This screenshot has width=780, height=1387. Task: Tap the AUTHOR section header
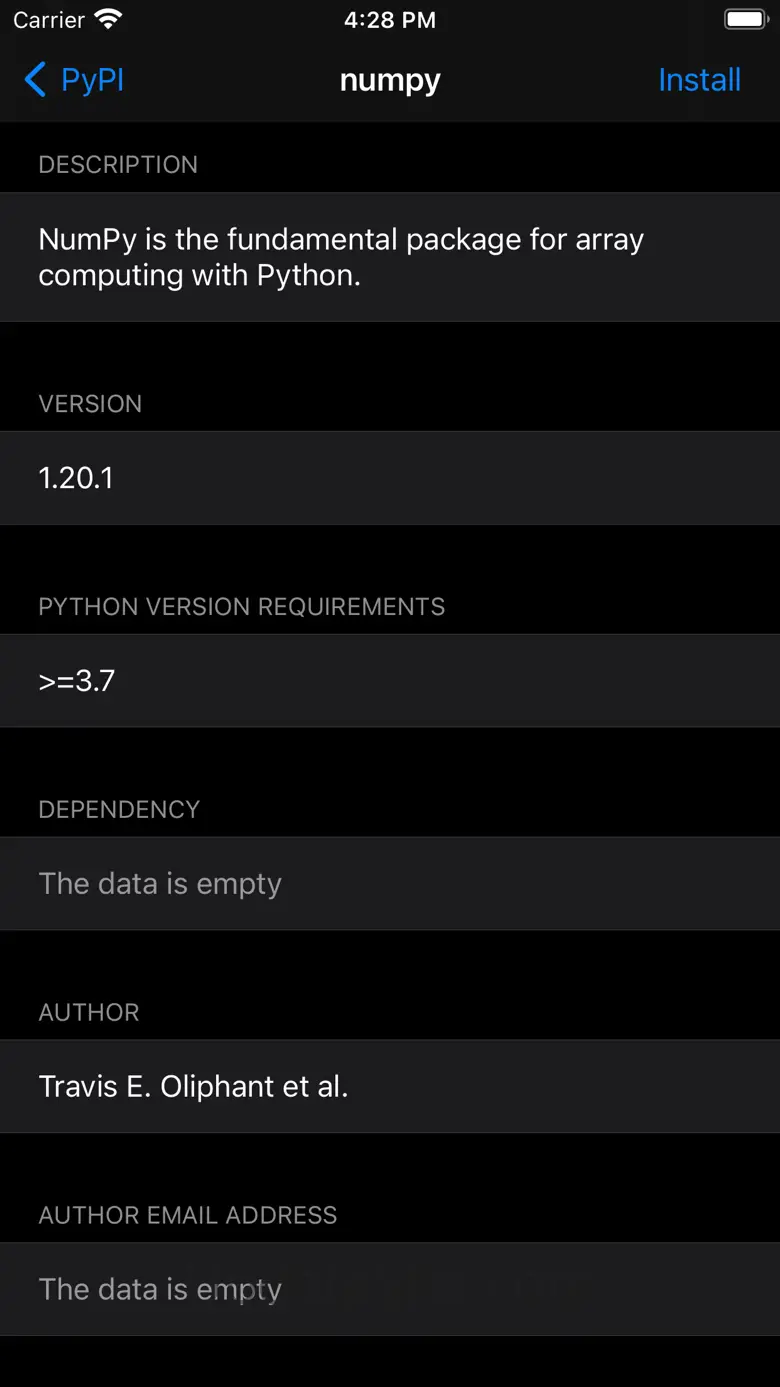point(89,1013)
